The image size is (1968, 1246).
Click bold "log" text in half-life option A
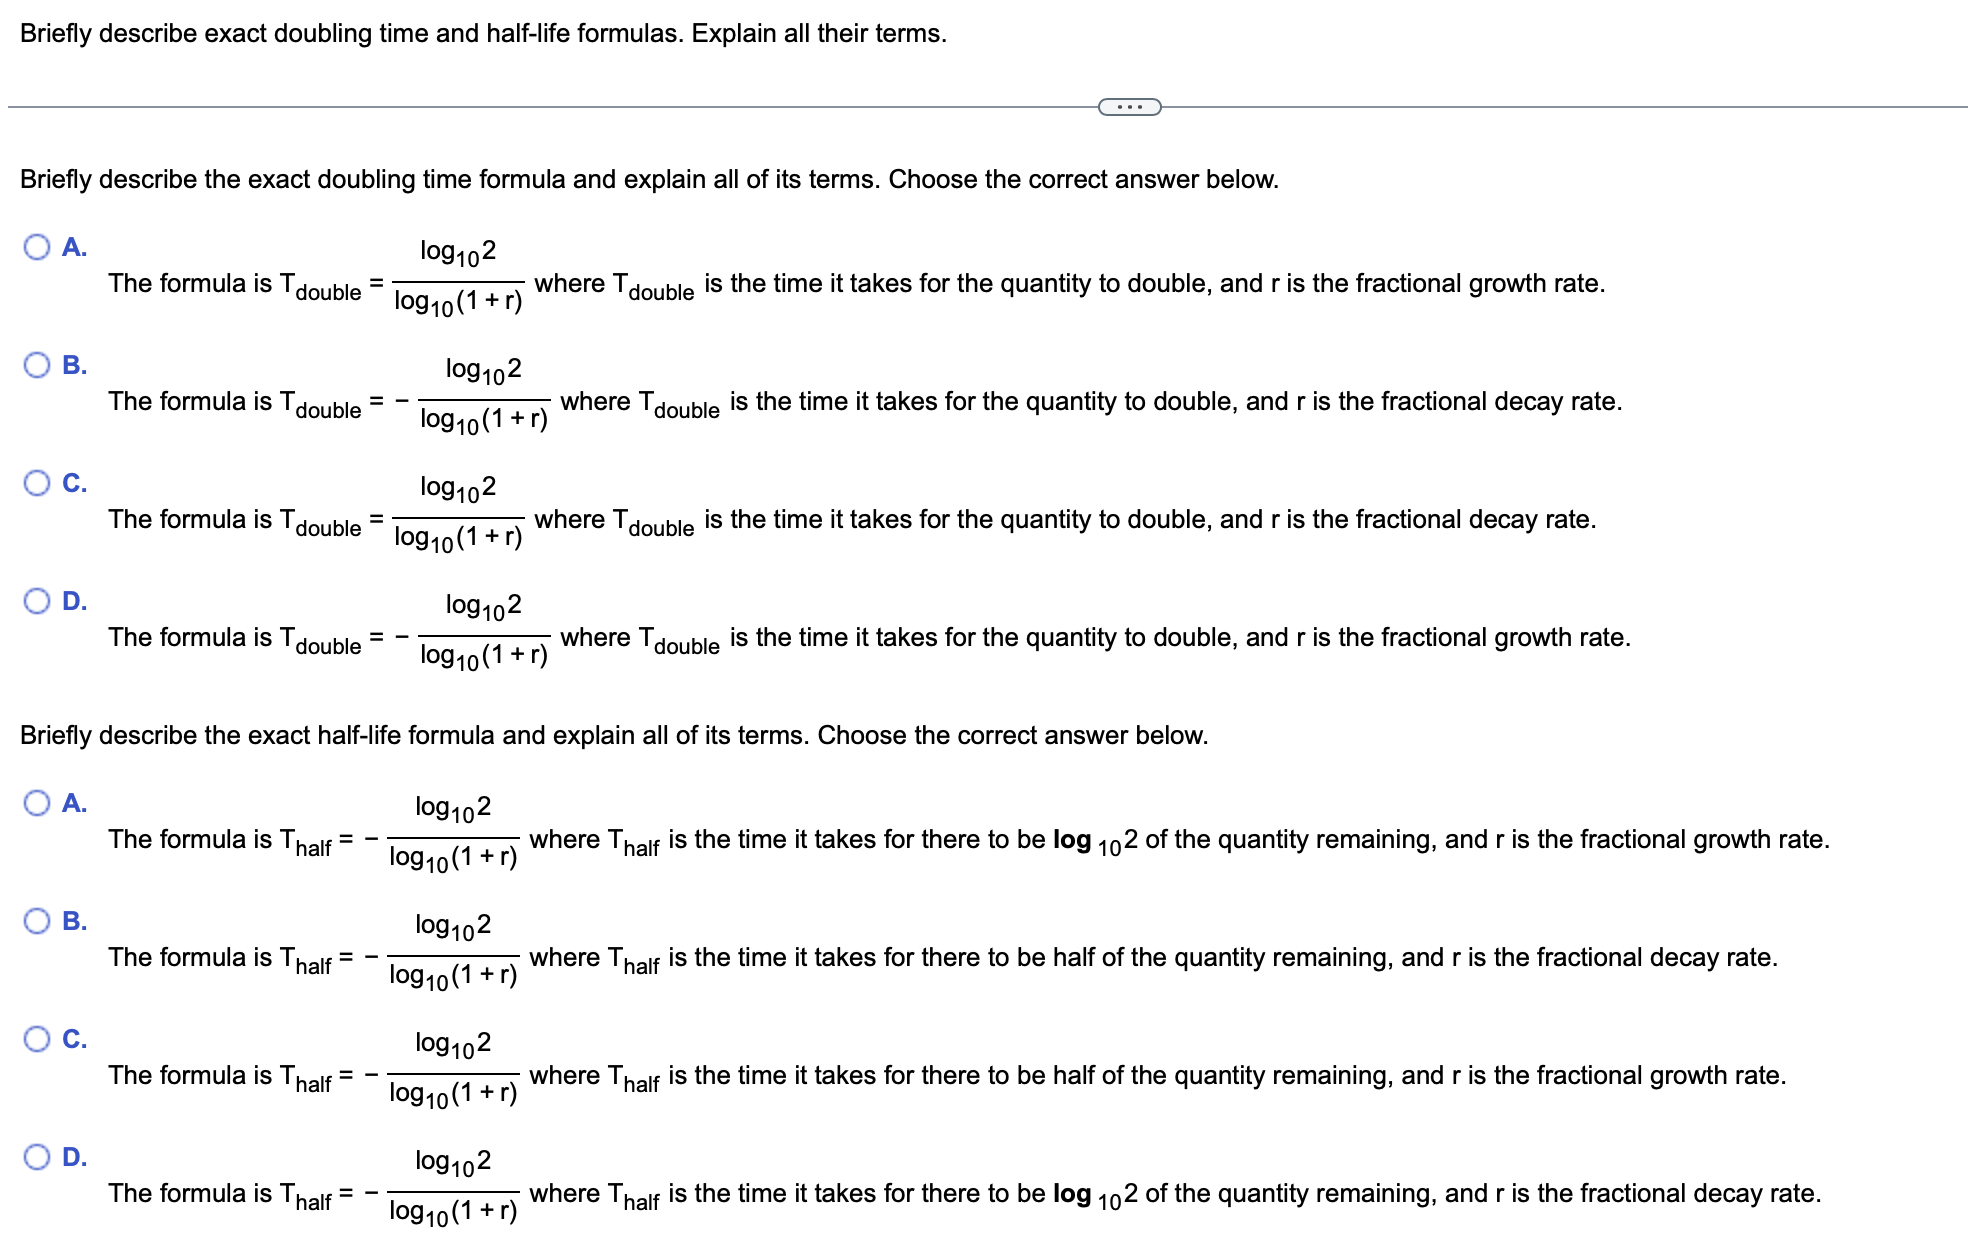(1071, 840)
